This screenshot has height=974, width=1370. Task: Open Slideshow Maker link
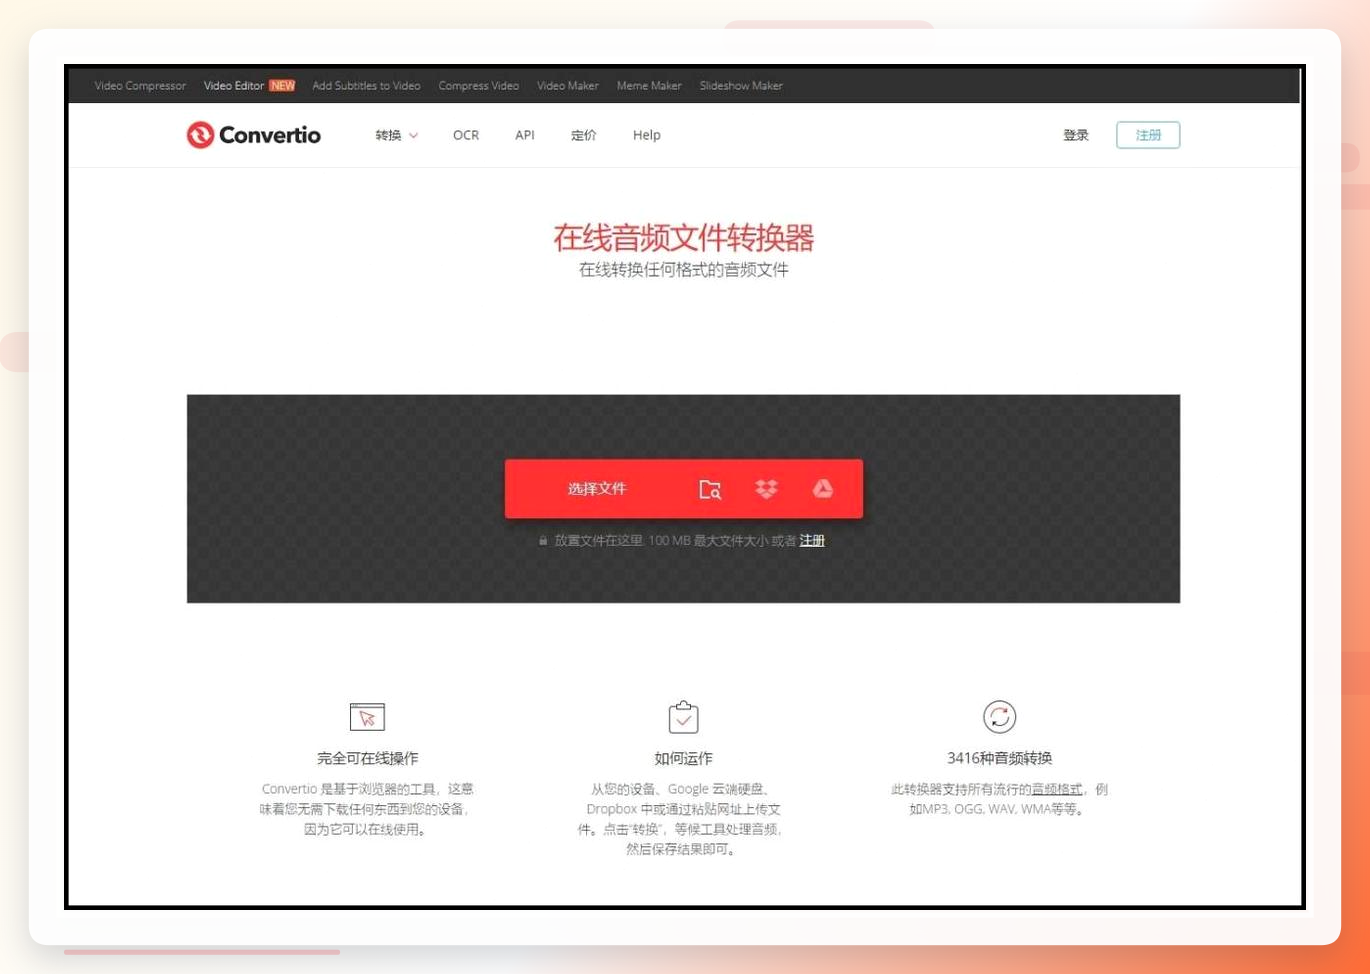tap(741, 86)
